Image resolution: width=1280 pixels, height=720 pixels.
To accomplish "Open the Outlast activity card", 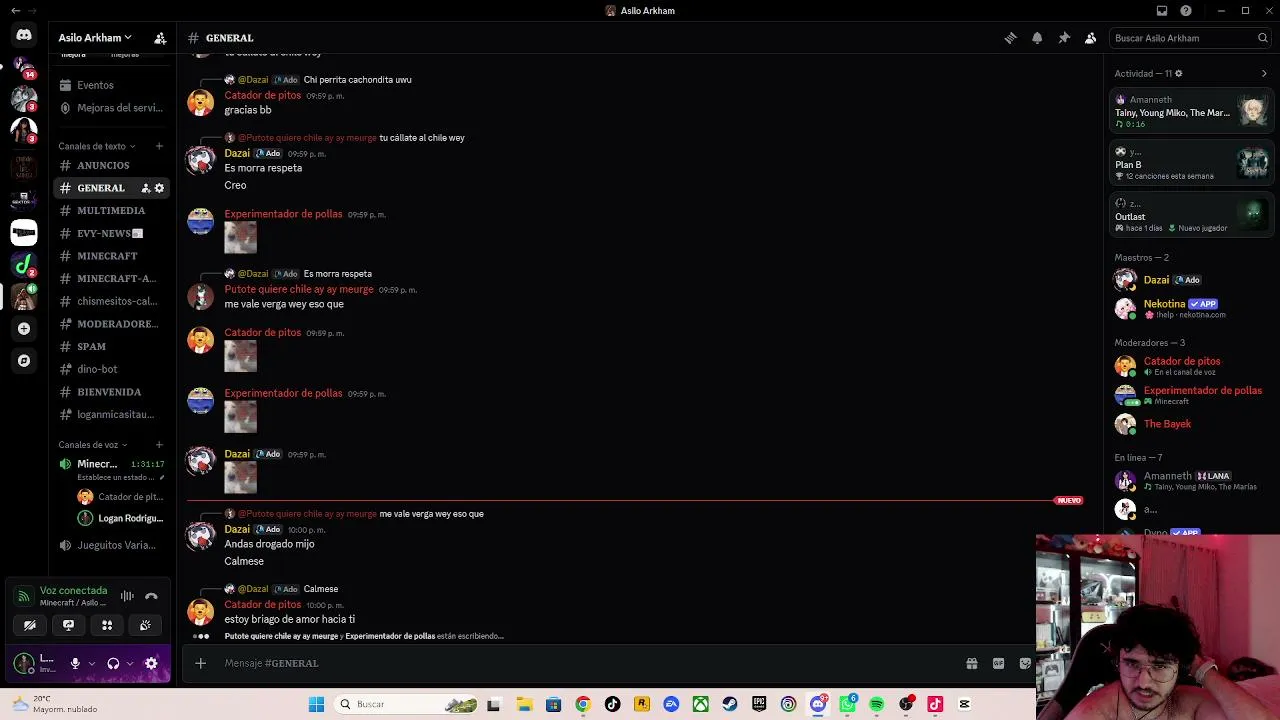I will (1191, 216).
